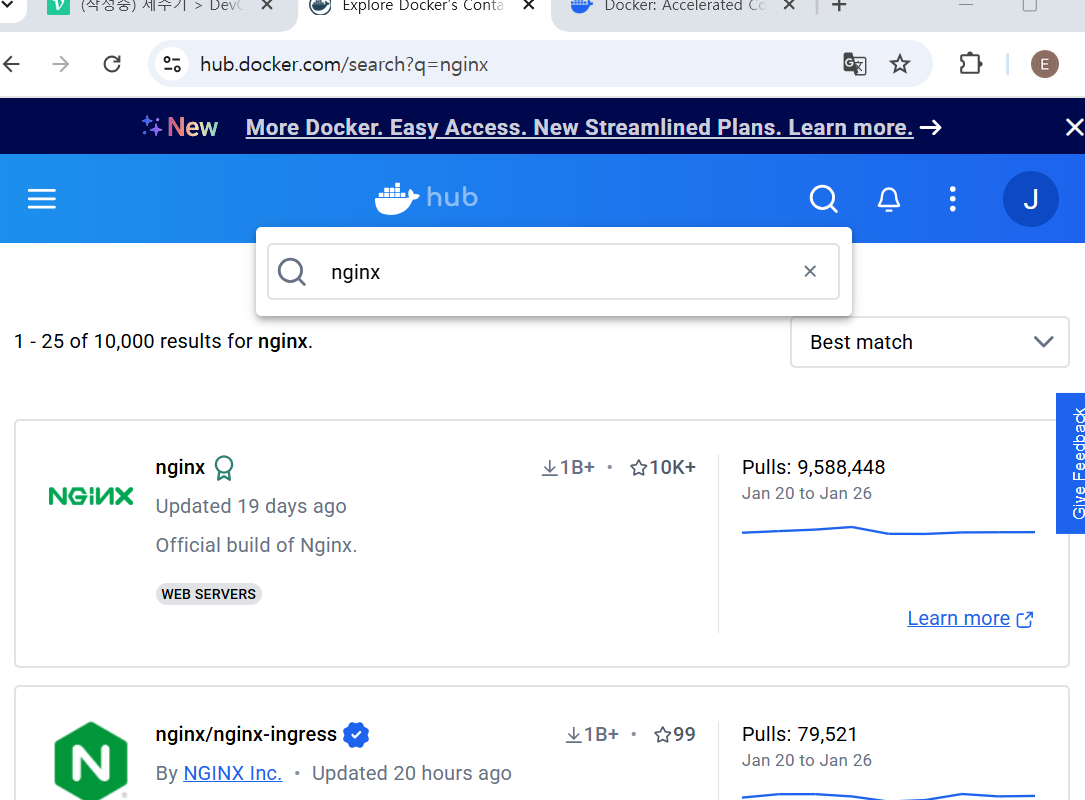Click the 10K+ stars on nginx

click(663, 468)
